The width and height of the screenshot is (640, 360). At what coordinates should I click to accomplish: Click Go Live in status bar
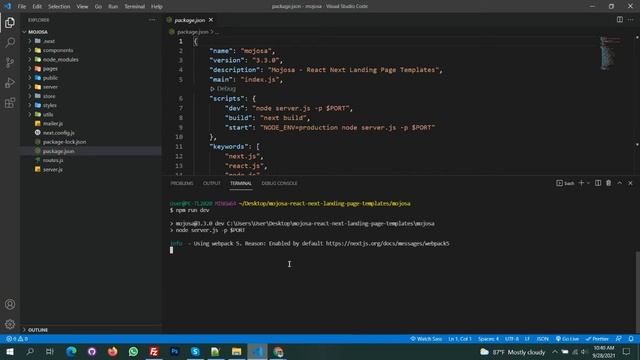tap(567, 339)
